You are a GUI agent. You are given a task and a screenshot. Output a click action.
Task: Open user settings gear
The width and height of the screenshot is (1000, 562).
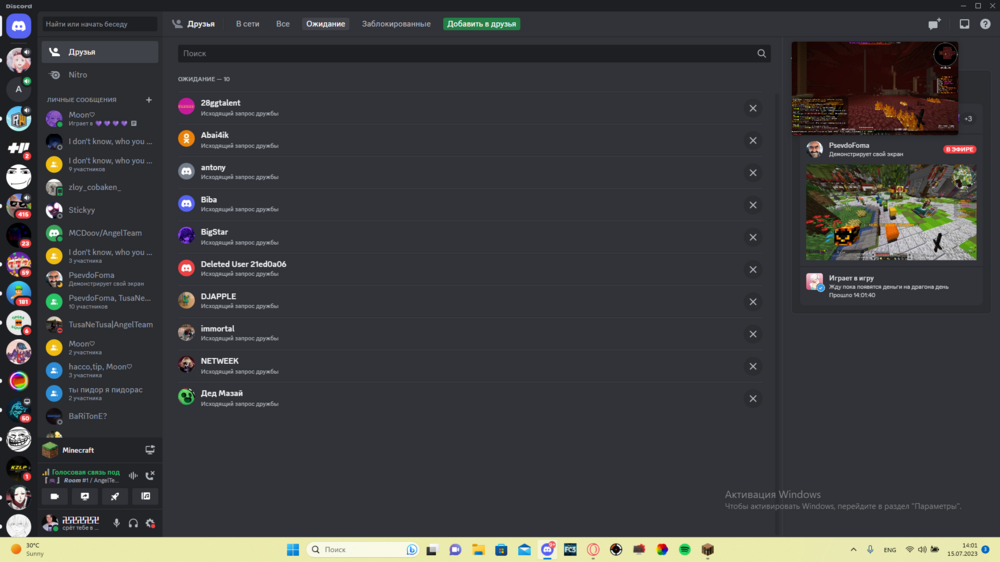tap(151, 523)
